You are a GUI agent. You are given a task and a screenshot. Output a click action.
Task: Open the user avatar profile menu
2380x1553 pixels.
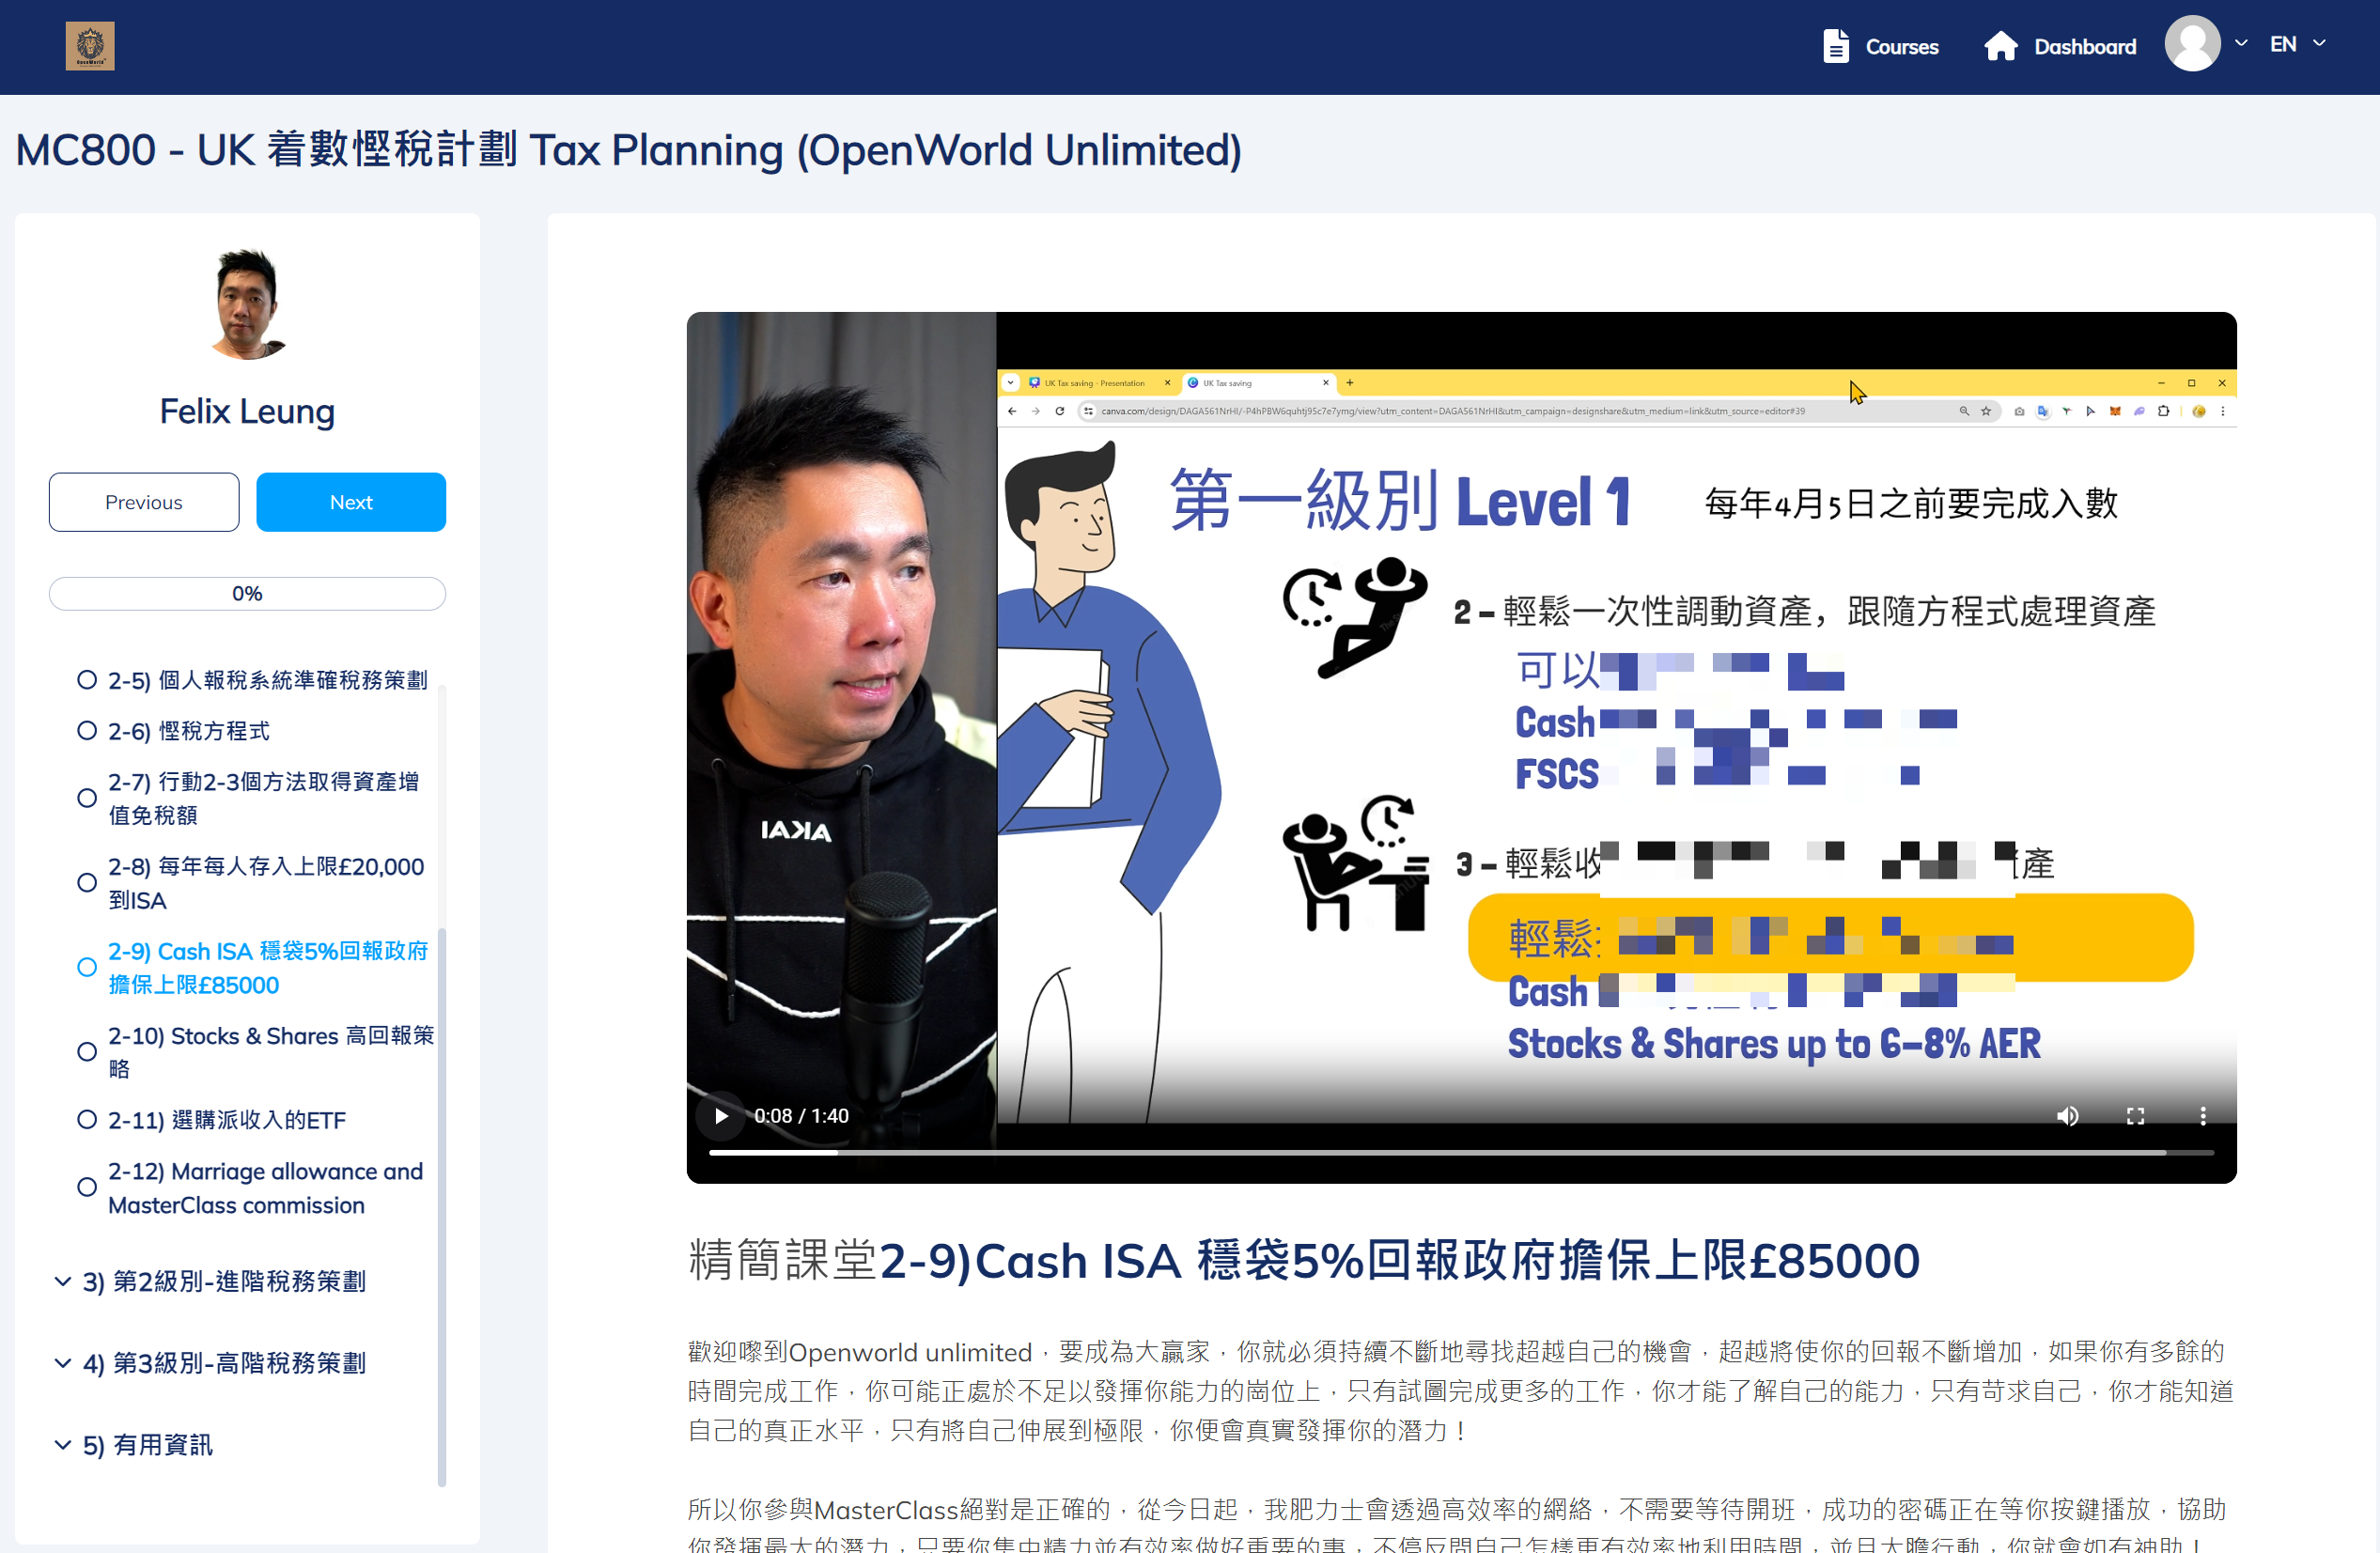point(2192,44)
